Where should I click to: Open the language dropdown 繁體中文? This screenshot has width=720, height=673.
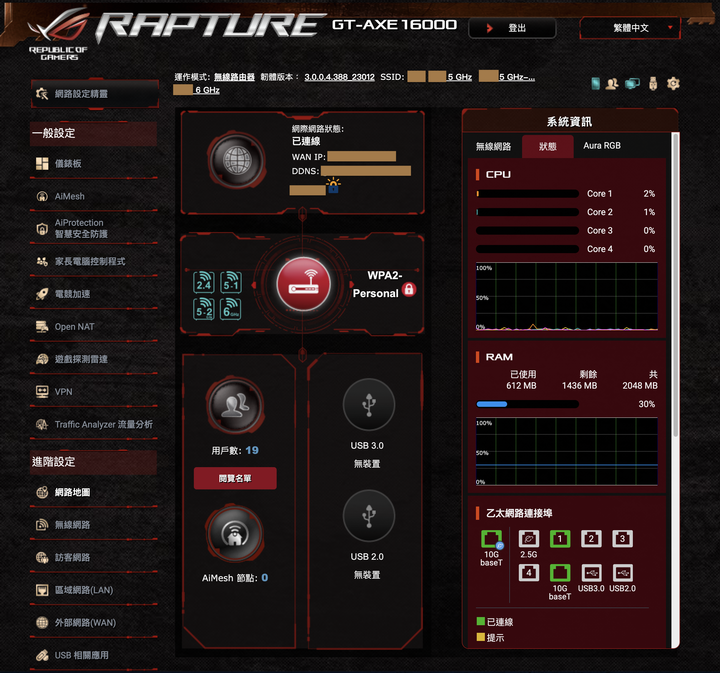(x=630, y=28)
